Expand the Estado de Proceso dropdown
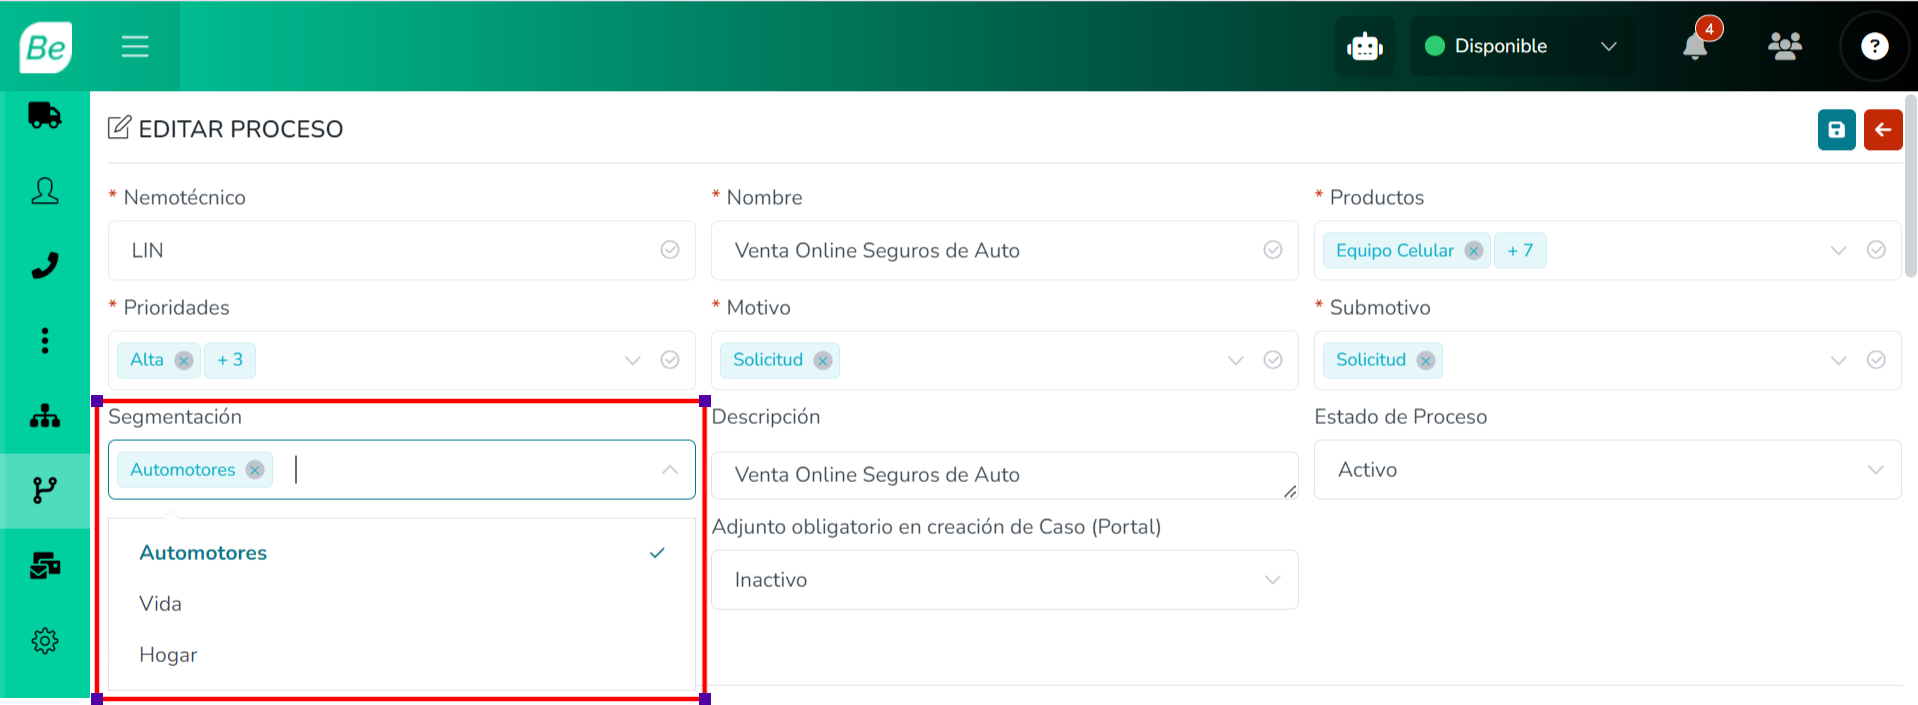Image resolution: width=1918 pixels, height=705 pixels. [x=1607, y=470]
